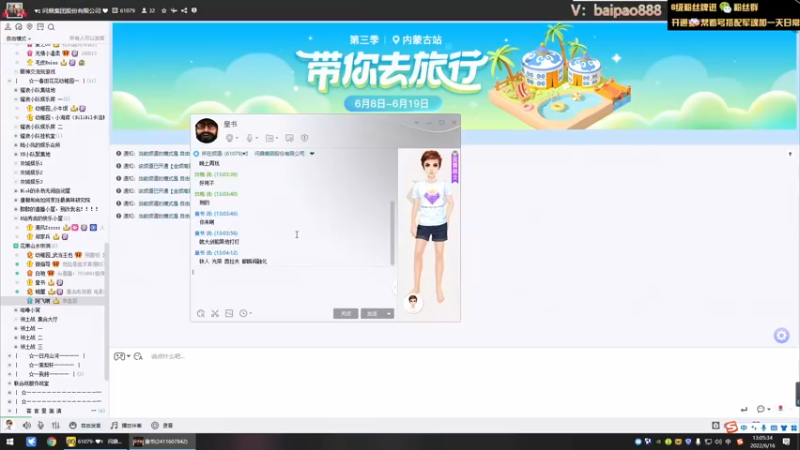The image size is (800, 450).
Task: Click the star favorite icon in the top channel bar
Action: [x=164, y=10]
